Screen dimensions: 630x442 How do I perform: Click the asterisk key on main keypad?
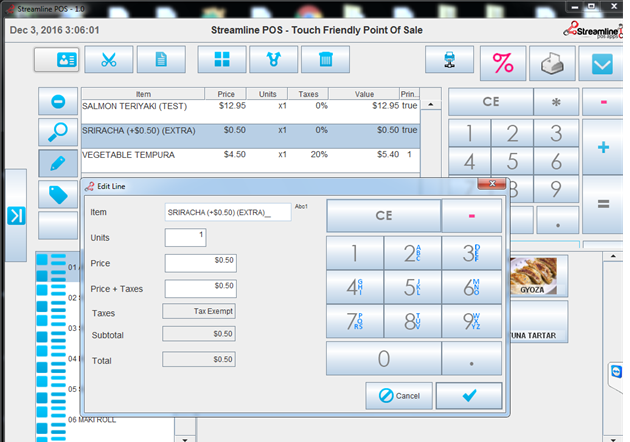click(556, 102)
